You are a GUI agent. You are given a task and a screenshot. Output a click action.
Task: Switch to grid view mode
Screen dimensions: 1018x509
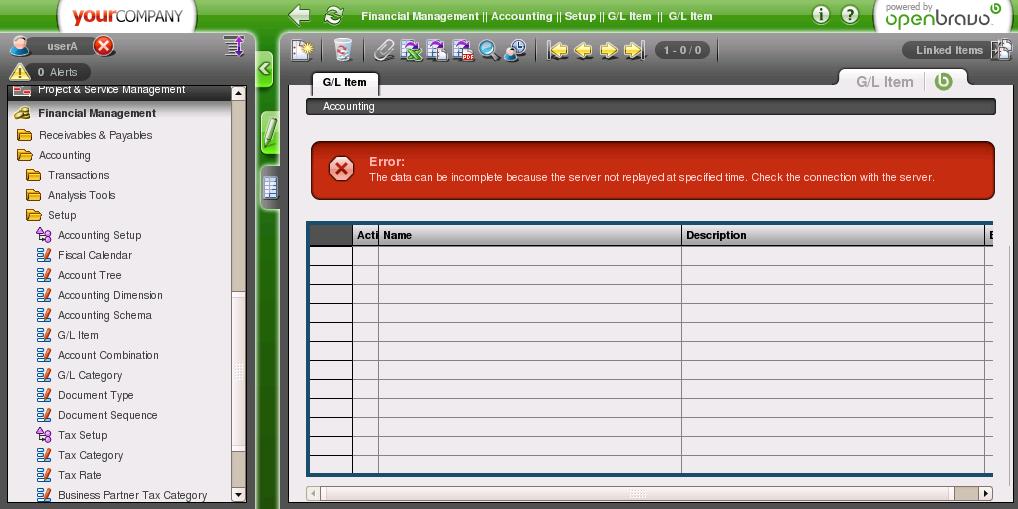click(270, 186)
